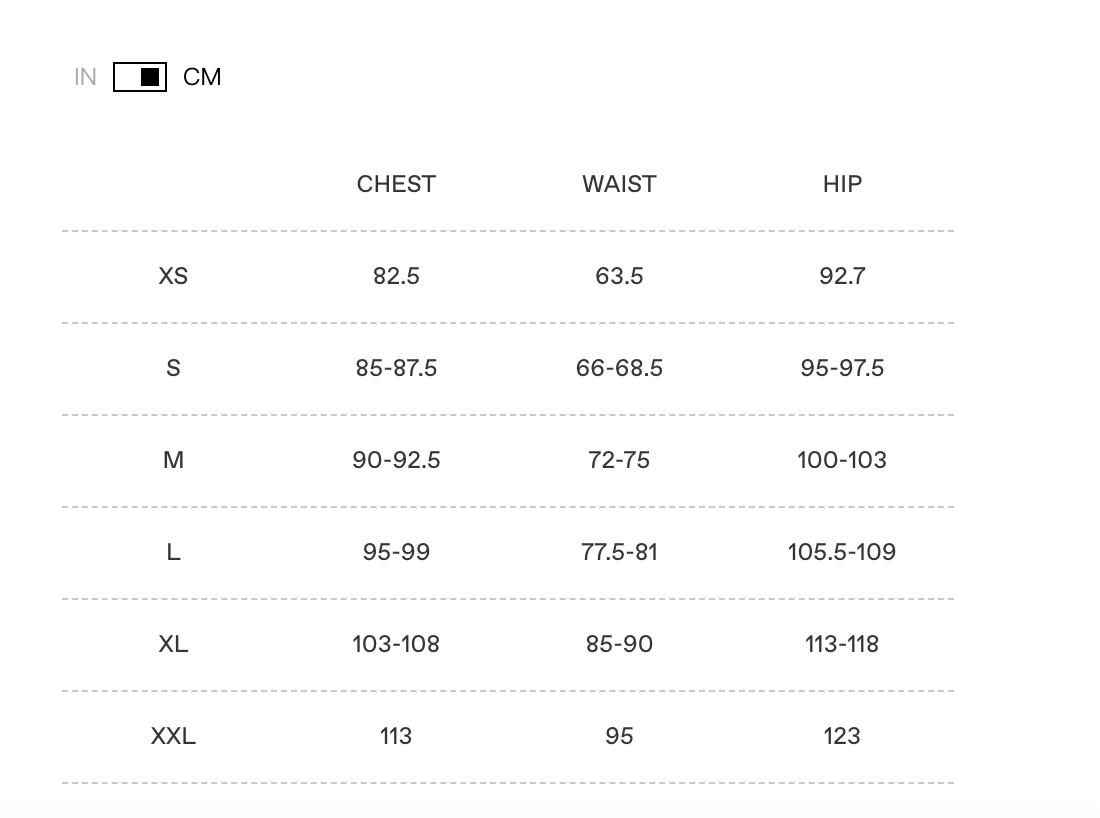The height and width of the screenshot is (818, 1100).
Task: Select the S size row label
Action: pos(173,368)
